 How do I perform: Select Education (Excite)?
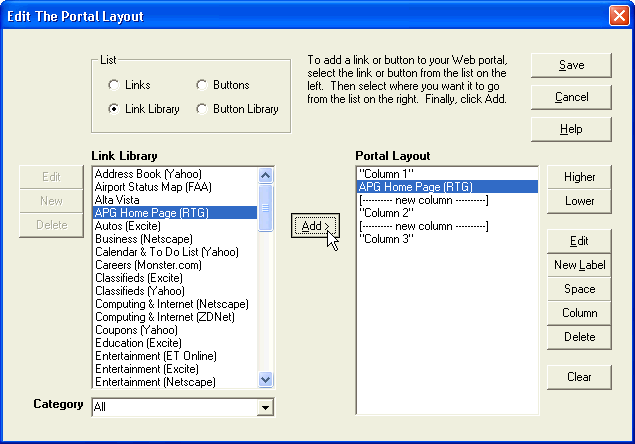tap(175, 343)
